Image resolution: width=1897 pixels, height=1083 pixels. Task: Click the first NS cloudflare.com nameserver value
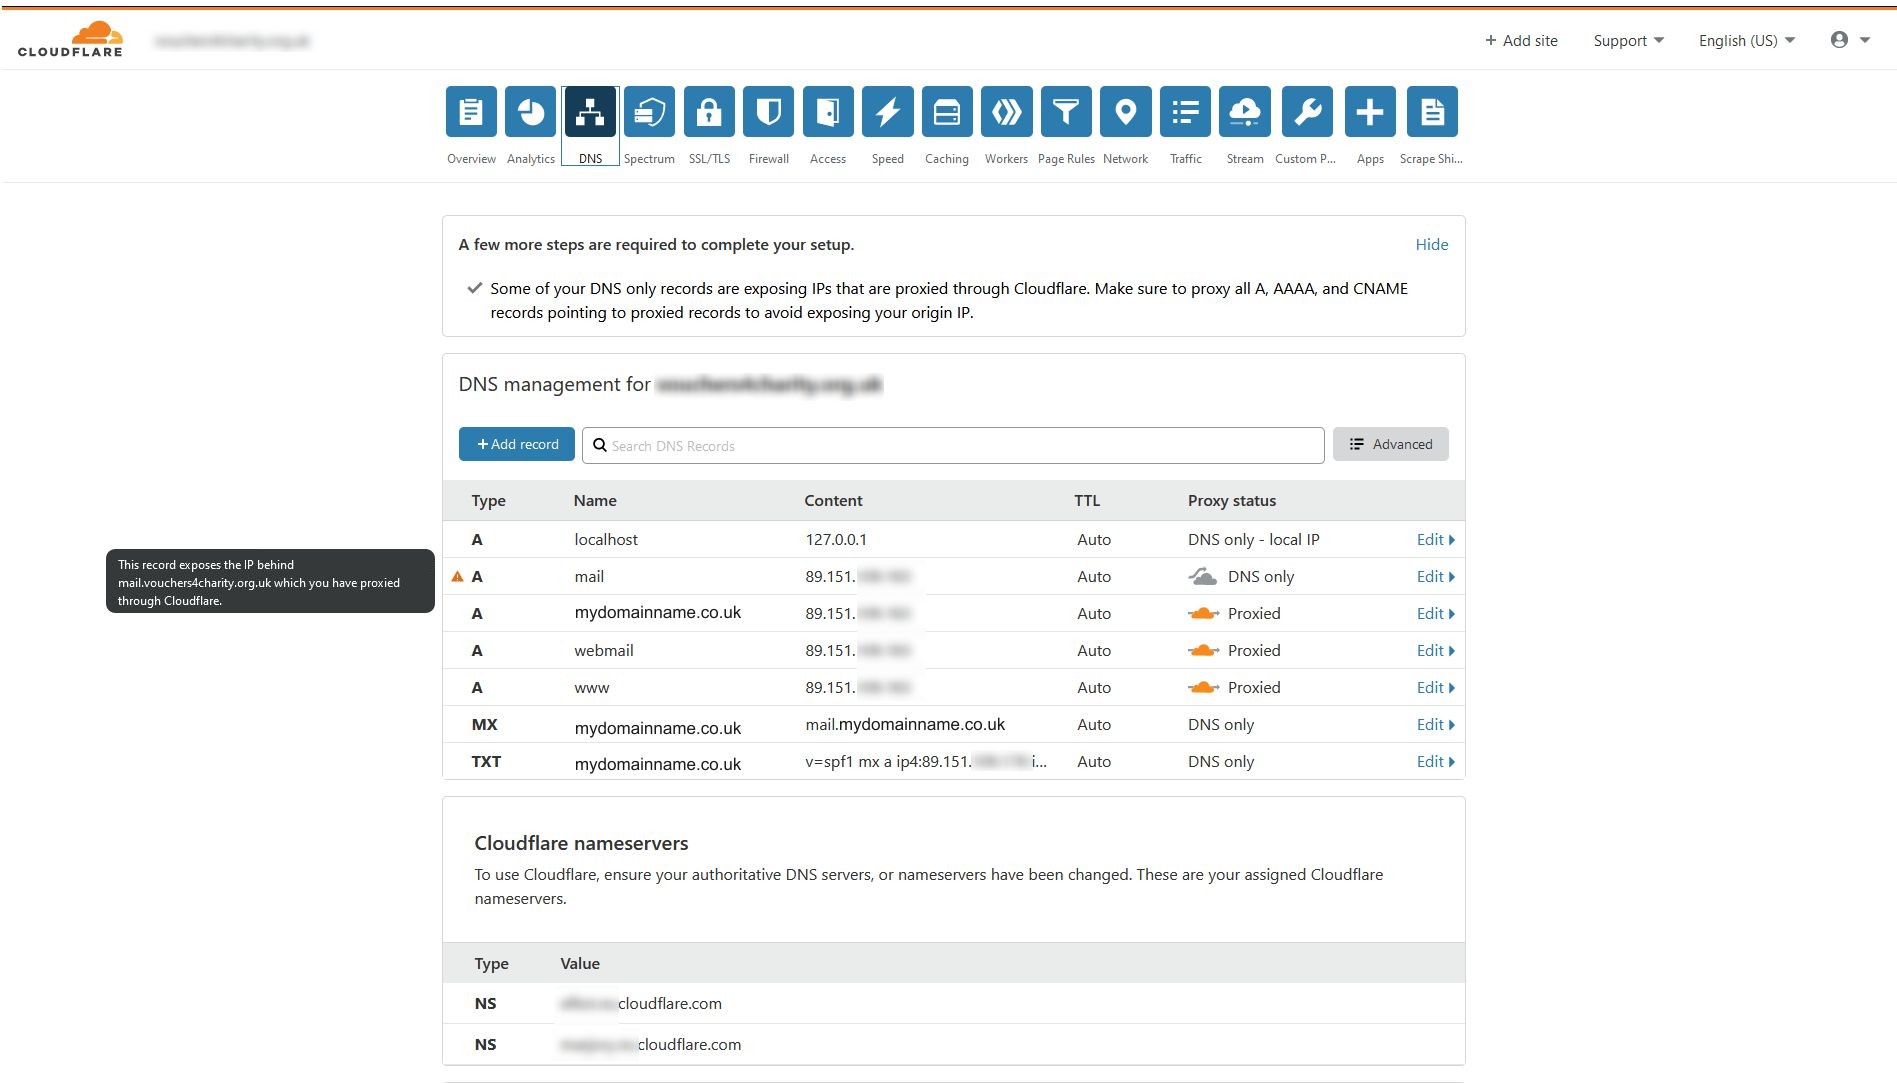[x=641, y=1003]
